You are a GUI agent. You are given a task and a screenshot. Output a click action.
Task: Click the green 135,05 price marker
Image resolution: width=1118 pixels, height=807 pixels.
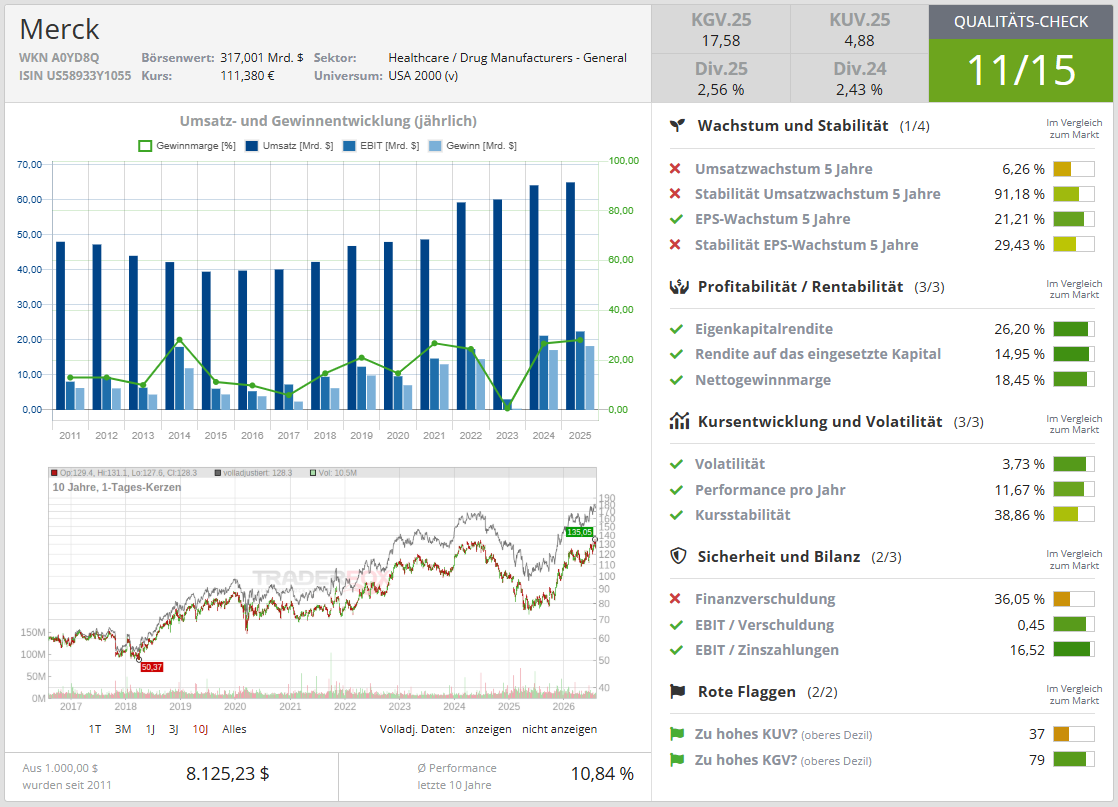579,532
